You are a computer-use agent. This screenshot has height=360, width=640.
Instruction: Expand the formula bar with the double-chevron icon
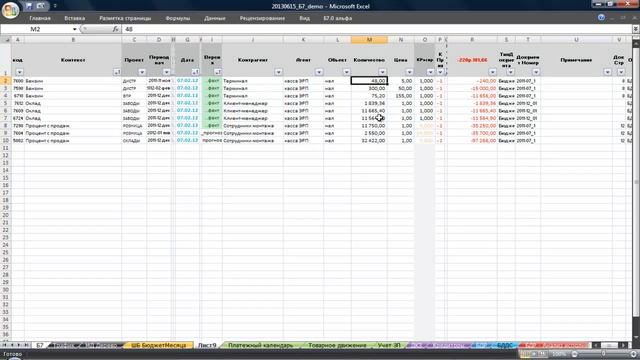(636, 29)
